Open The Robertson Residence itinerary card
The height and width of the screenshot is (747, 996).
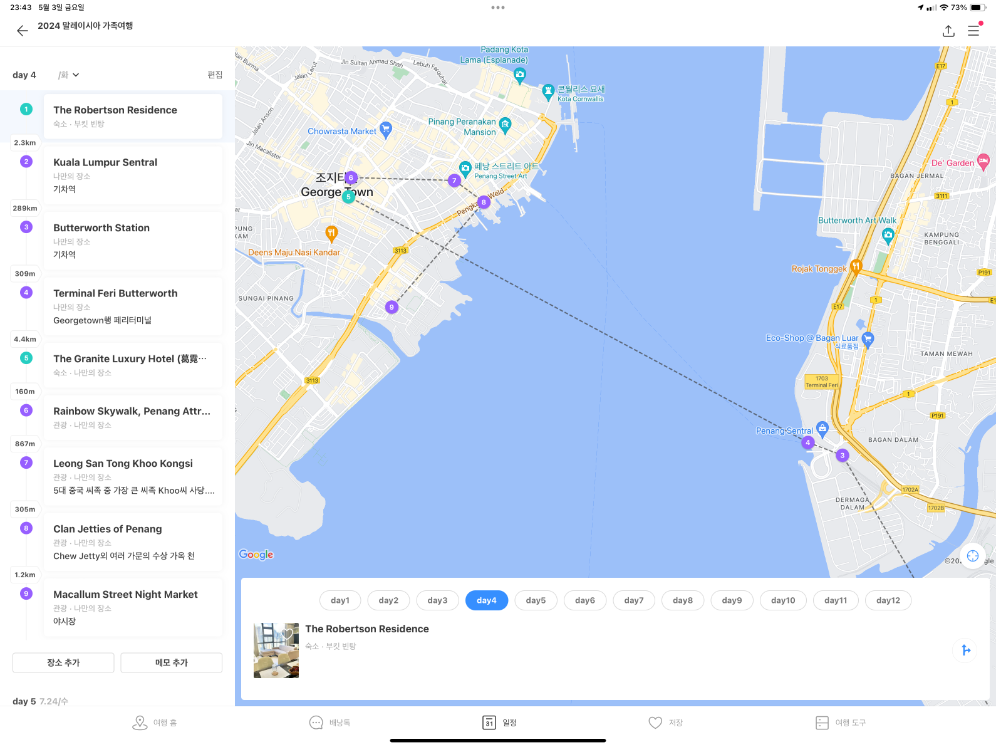click(x=133, y=116)
